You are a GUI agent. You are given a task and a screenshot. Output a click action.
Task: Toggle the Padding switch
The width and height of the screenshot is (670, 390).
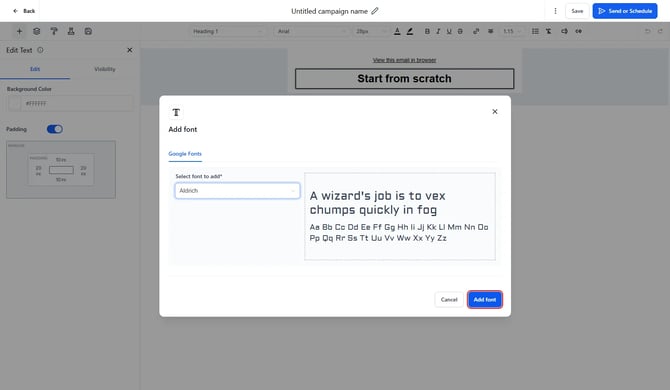55,129
